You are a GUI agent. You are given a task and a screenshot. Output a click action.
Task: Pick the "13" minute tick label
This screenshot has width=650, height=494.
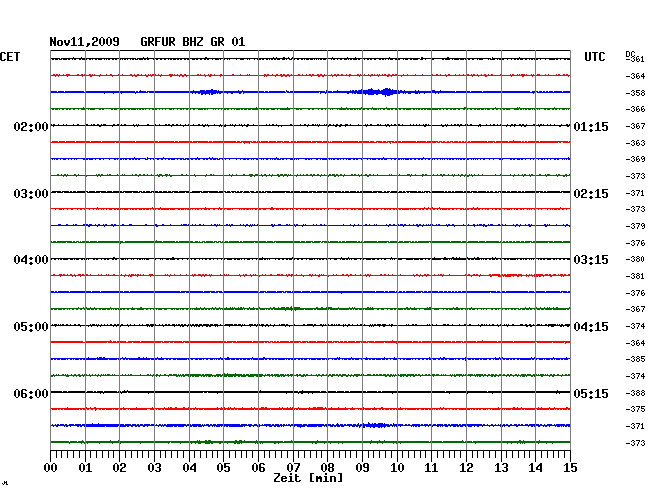click(501, 468)
